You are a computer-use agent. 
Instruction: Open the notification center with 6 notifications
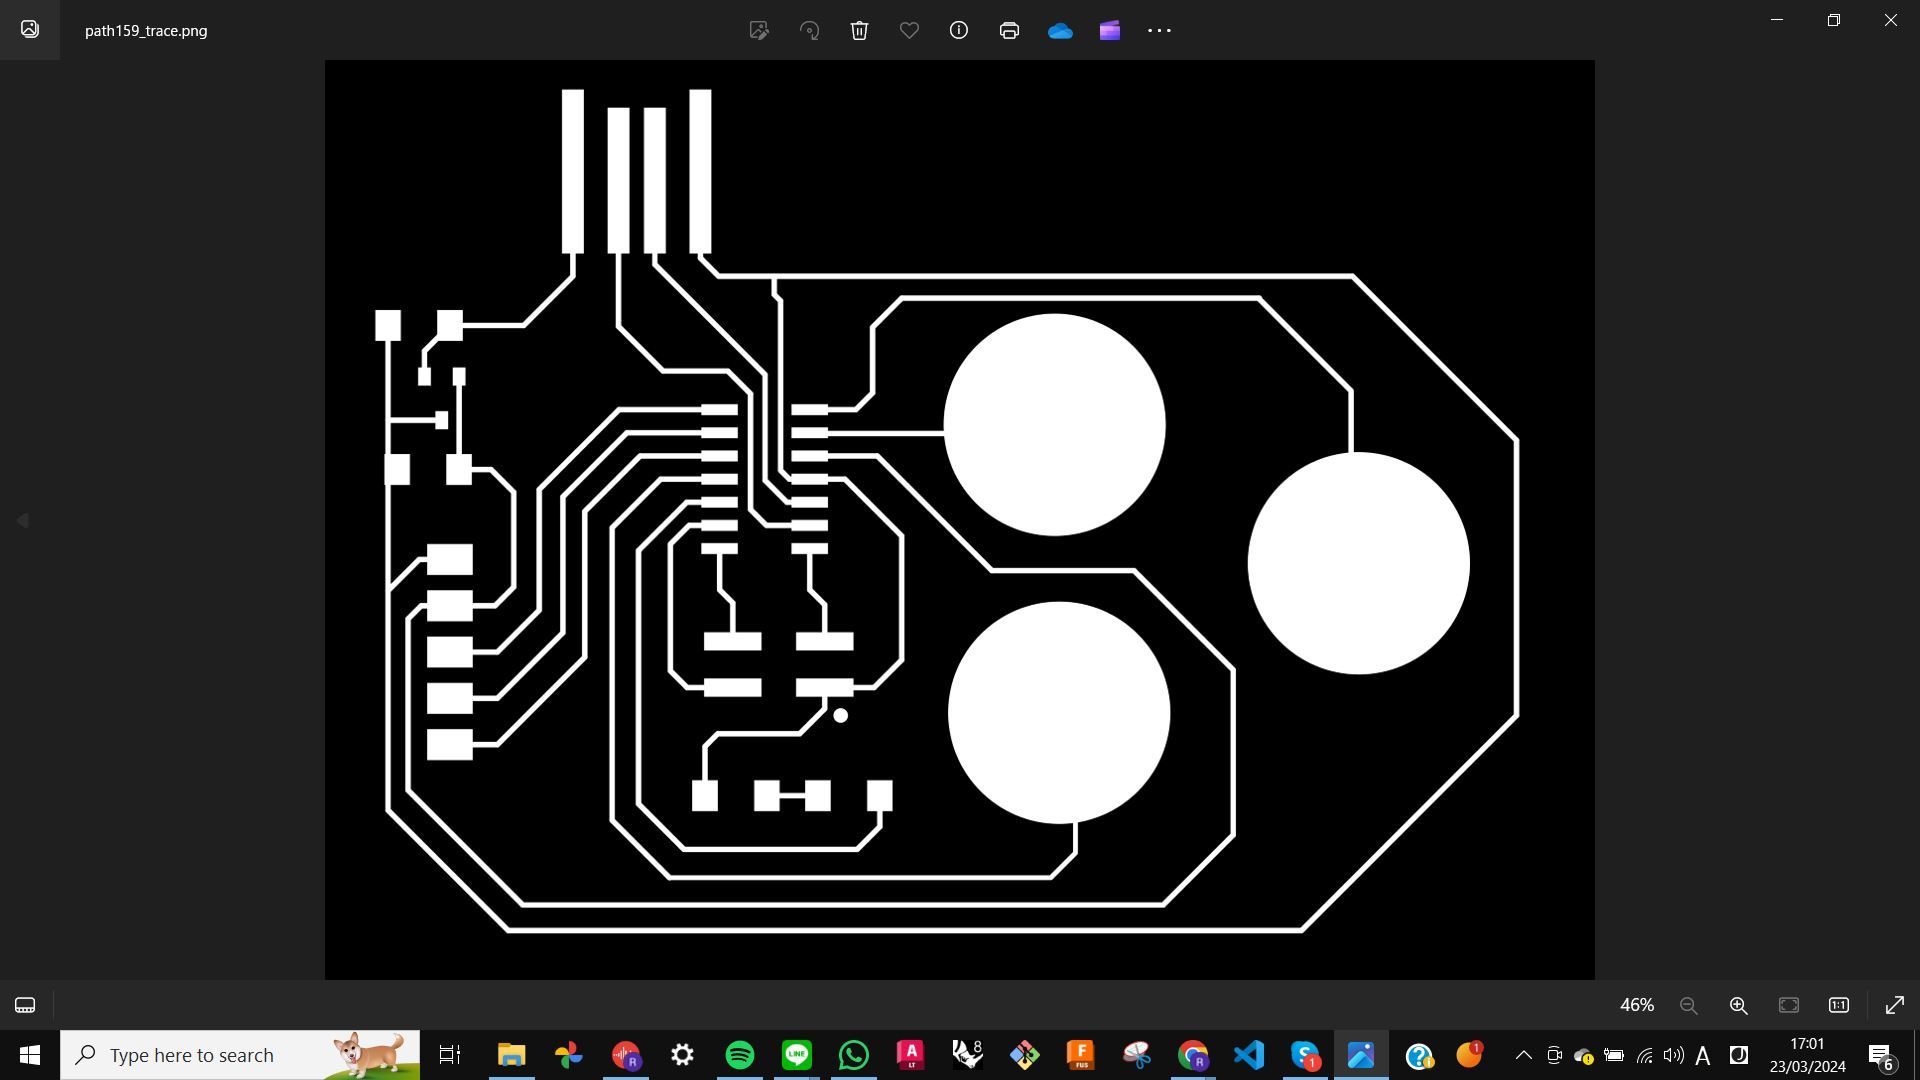point(1881,1056)
